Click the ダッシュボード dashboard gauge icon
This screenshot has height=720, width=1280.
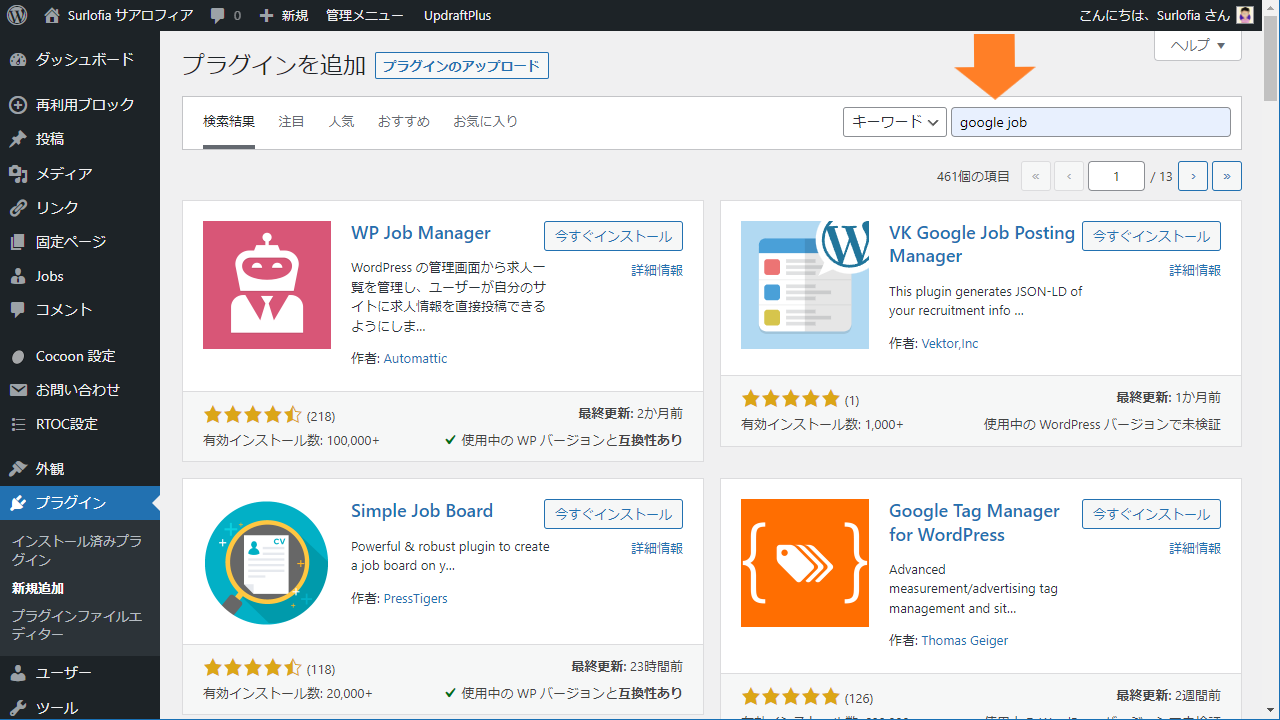point(17,60)
